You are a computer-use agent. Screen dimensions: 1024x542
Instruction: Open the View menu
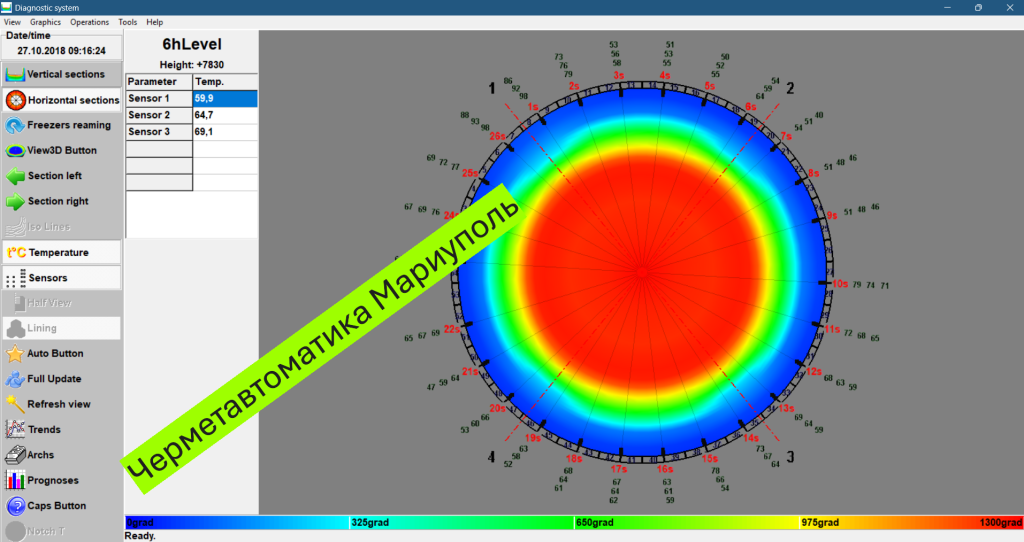coord(12,22)
